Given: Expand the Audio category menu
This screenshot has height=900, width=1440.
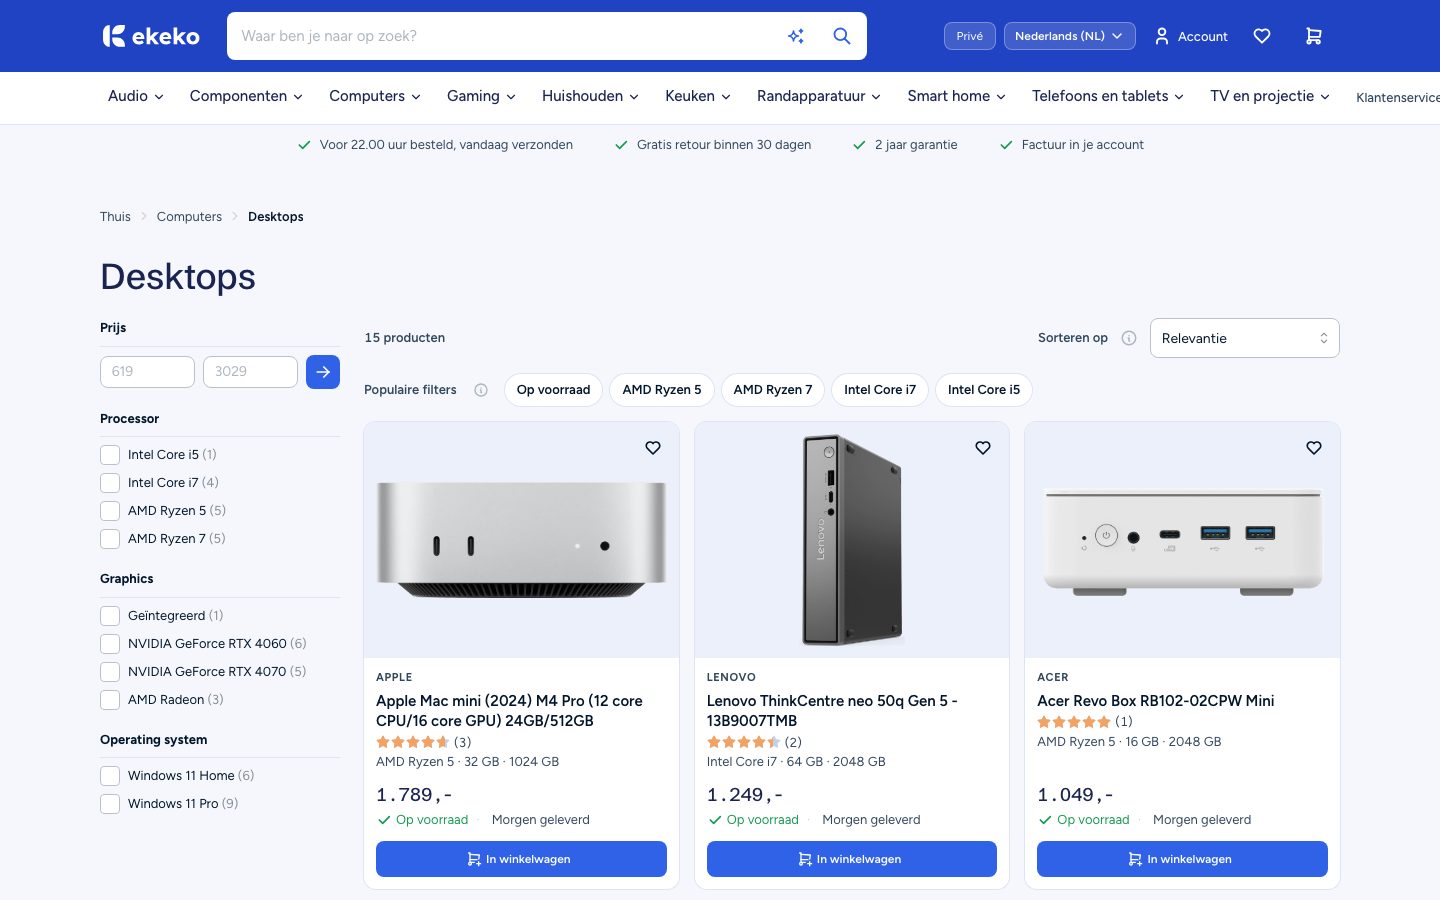Looking at the screenshot, I should 136,96.
